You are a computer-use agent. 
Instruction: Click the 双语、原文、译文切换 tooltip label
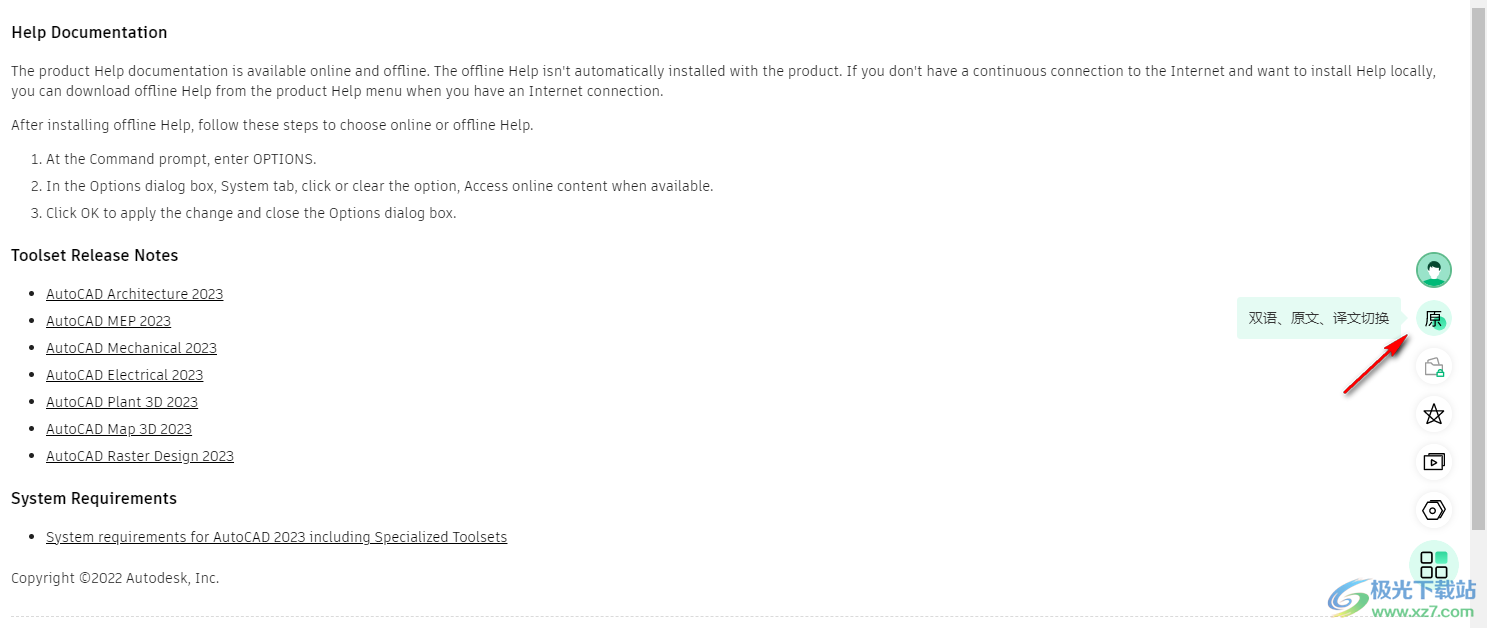click(x=1318, y=318)
